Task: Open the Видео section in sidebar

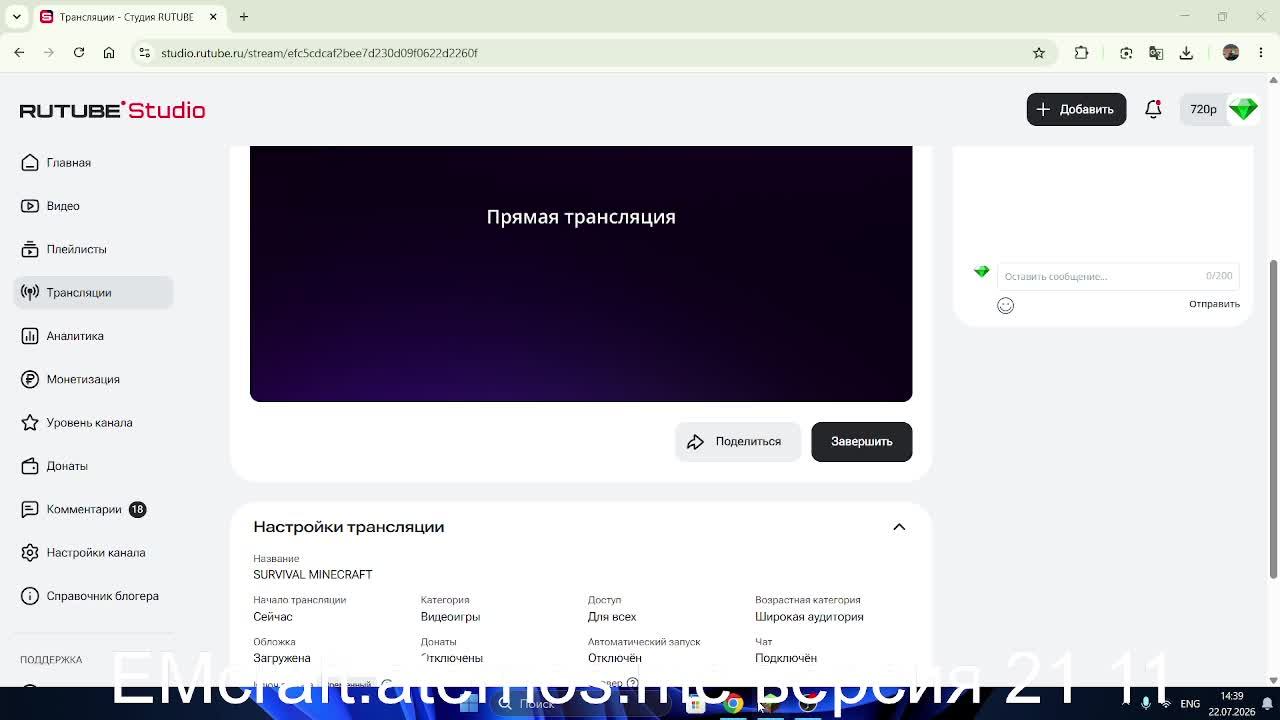Action: tap(62, 206)
